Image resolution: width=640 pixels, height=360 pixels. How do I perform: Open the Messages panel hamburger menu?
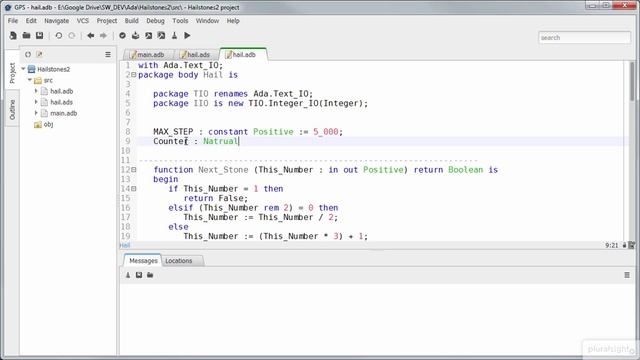click(627, 275)
